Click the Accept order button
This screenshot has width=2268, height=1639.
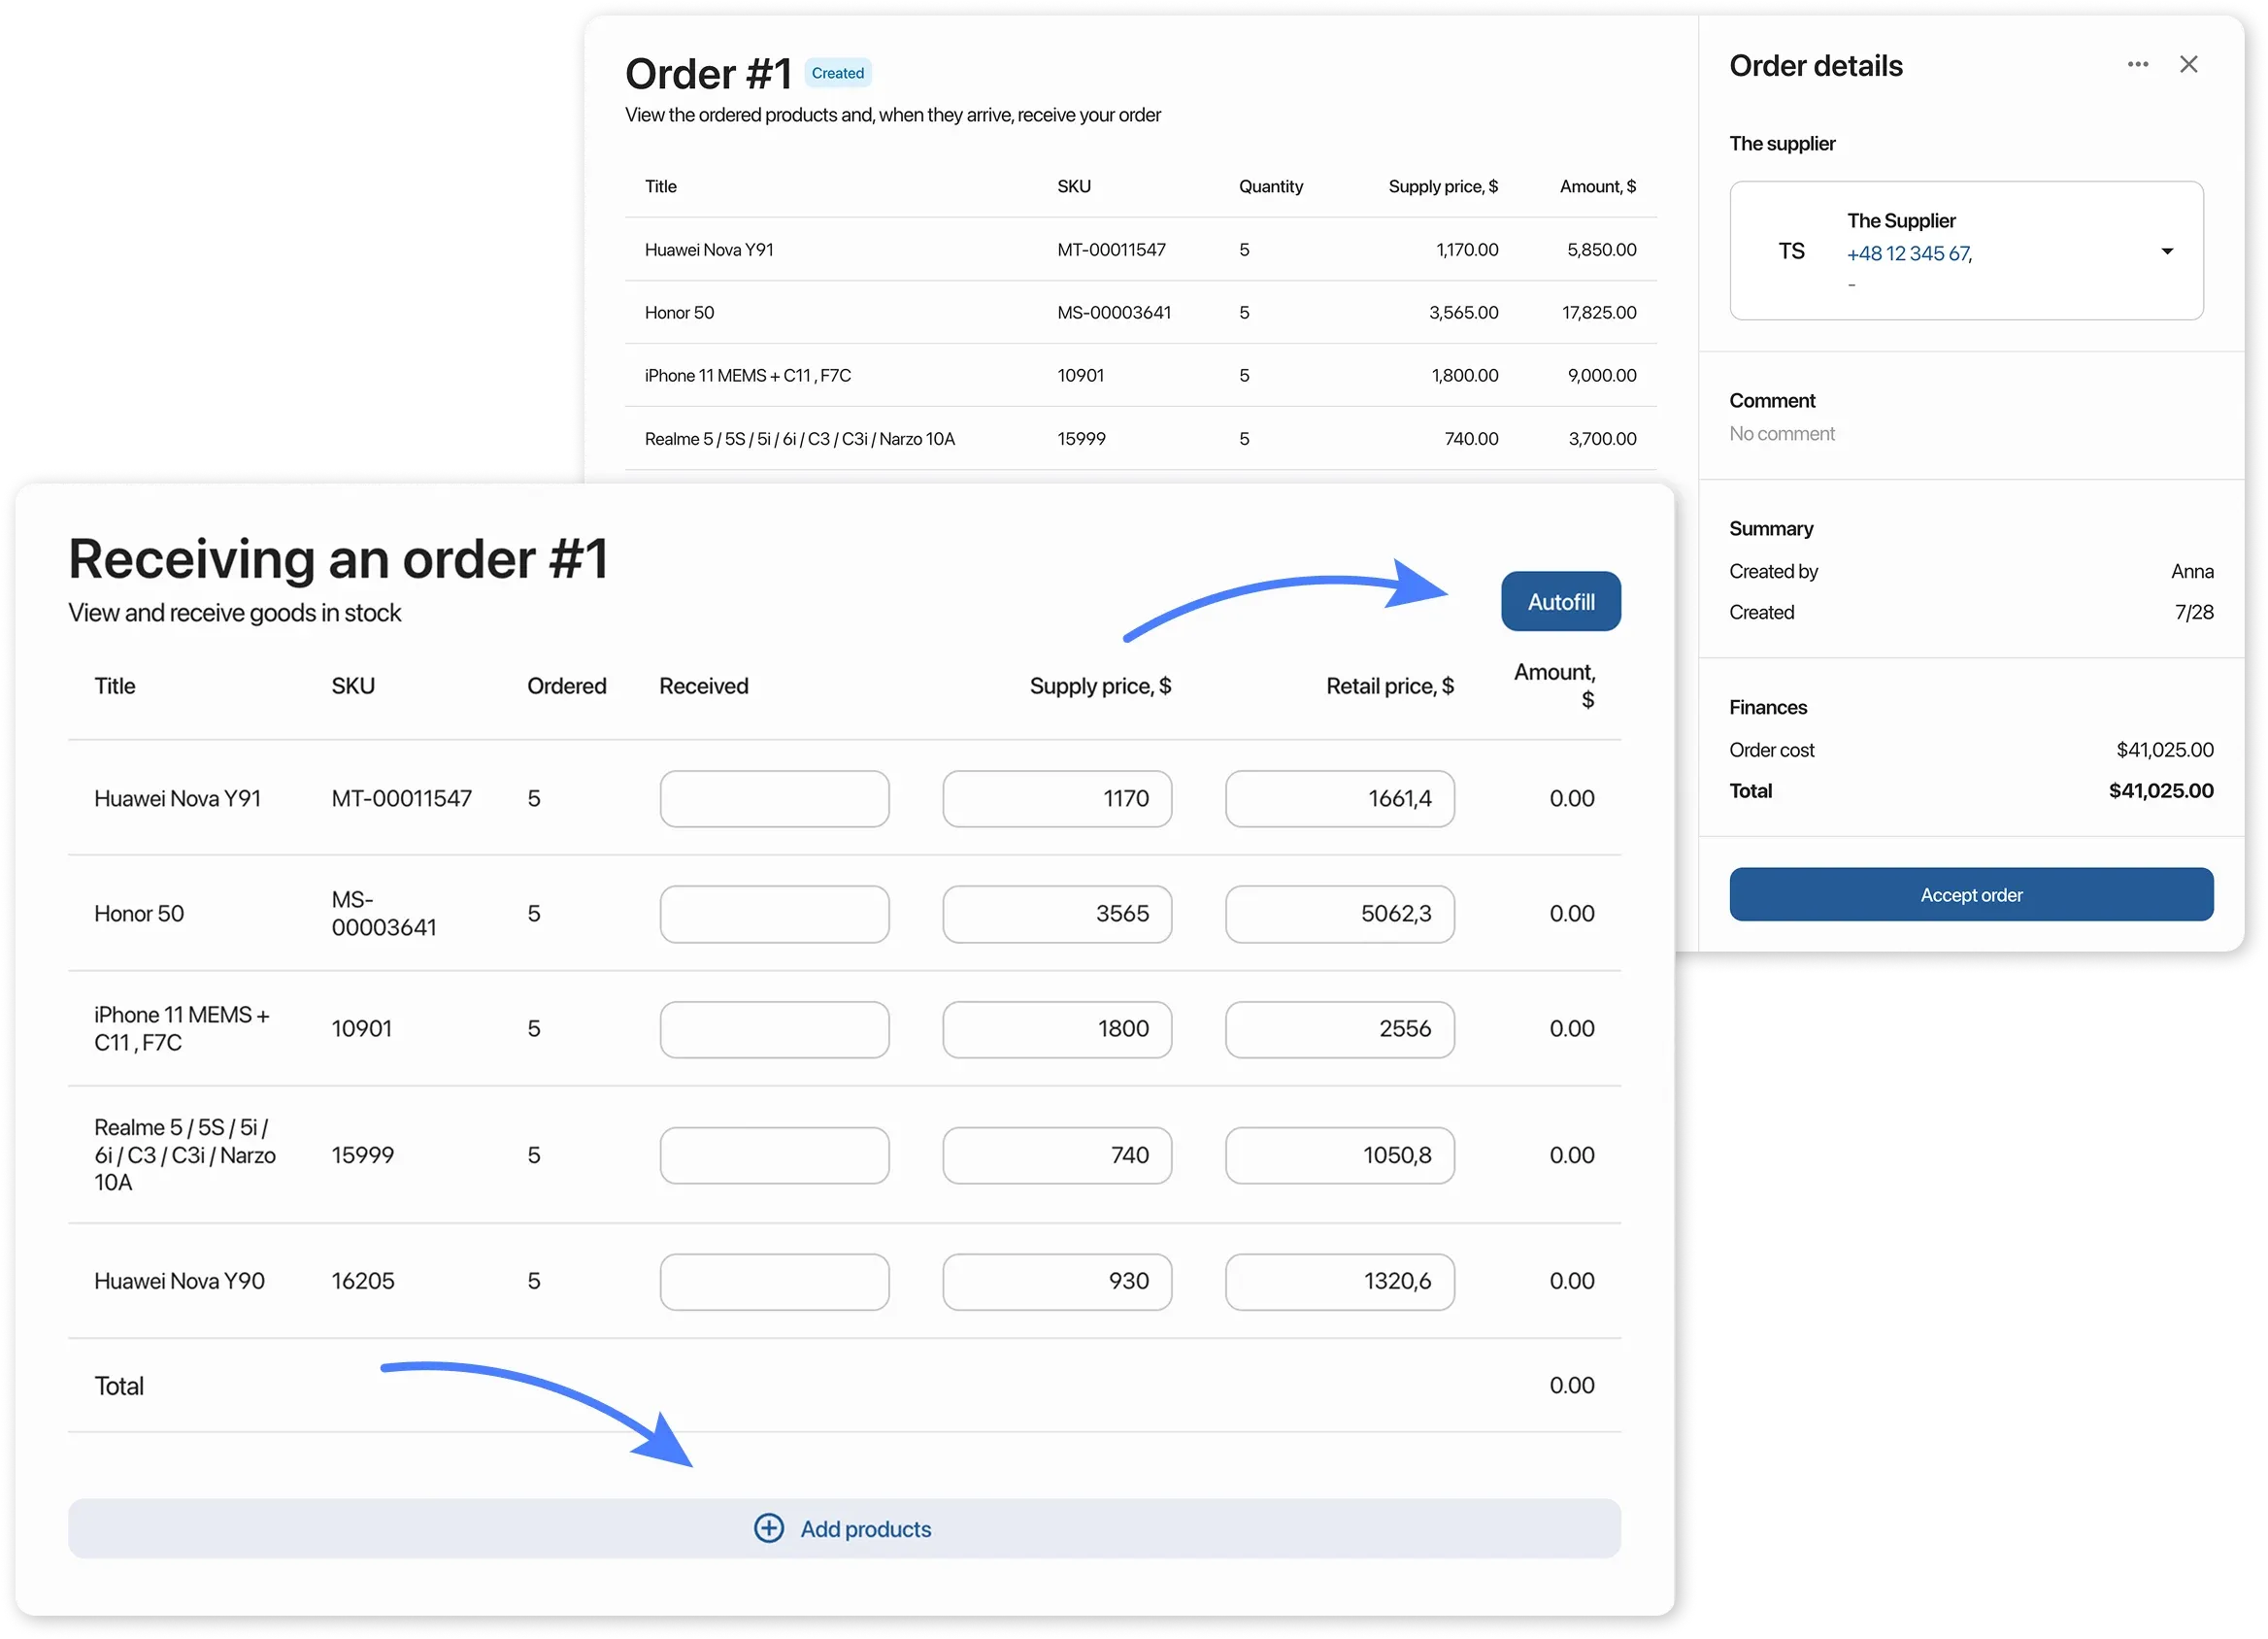pos(1970,894)
